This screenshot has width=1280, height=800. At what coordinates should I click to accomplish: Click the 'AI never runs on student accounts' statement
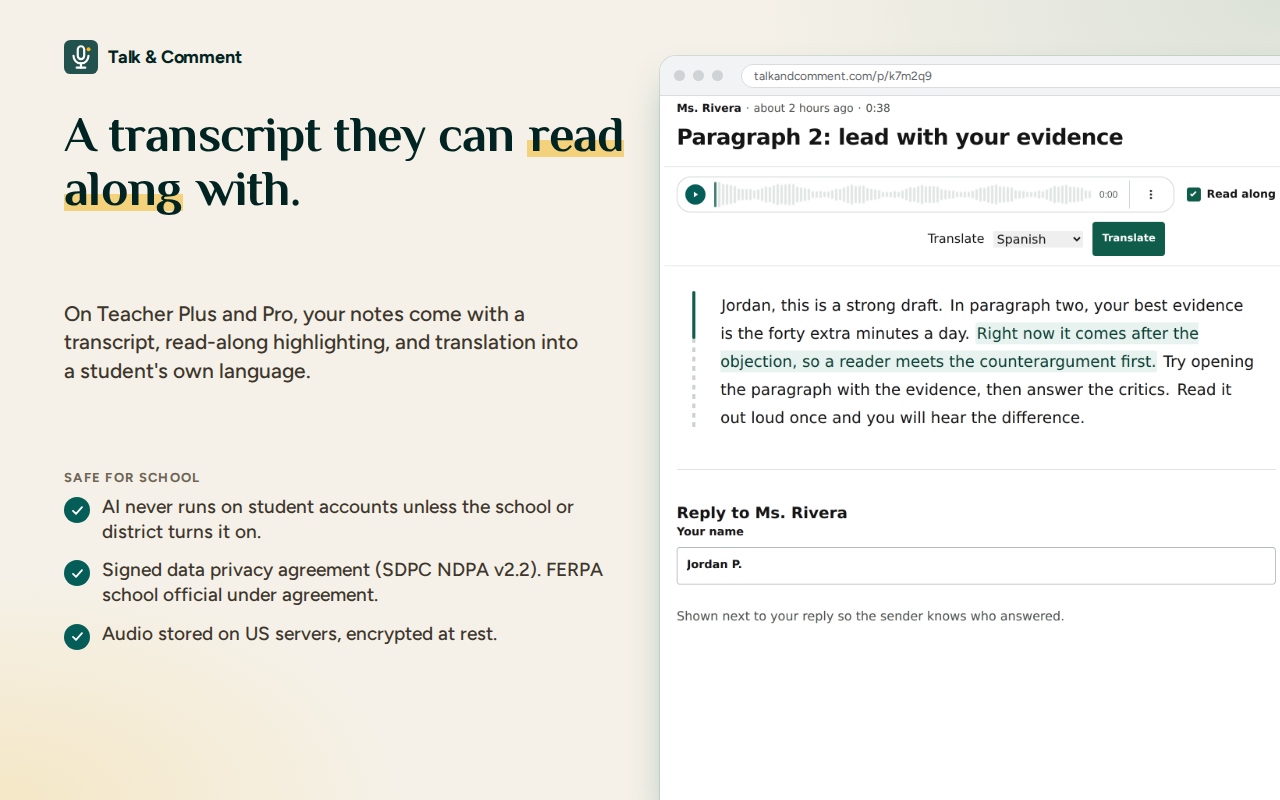[338, 519]
